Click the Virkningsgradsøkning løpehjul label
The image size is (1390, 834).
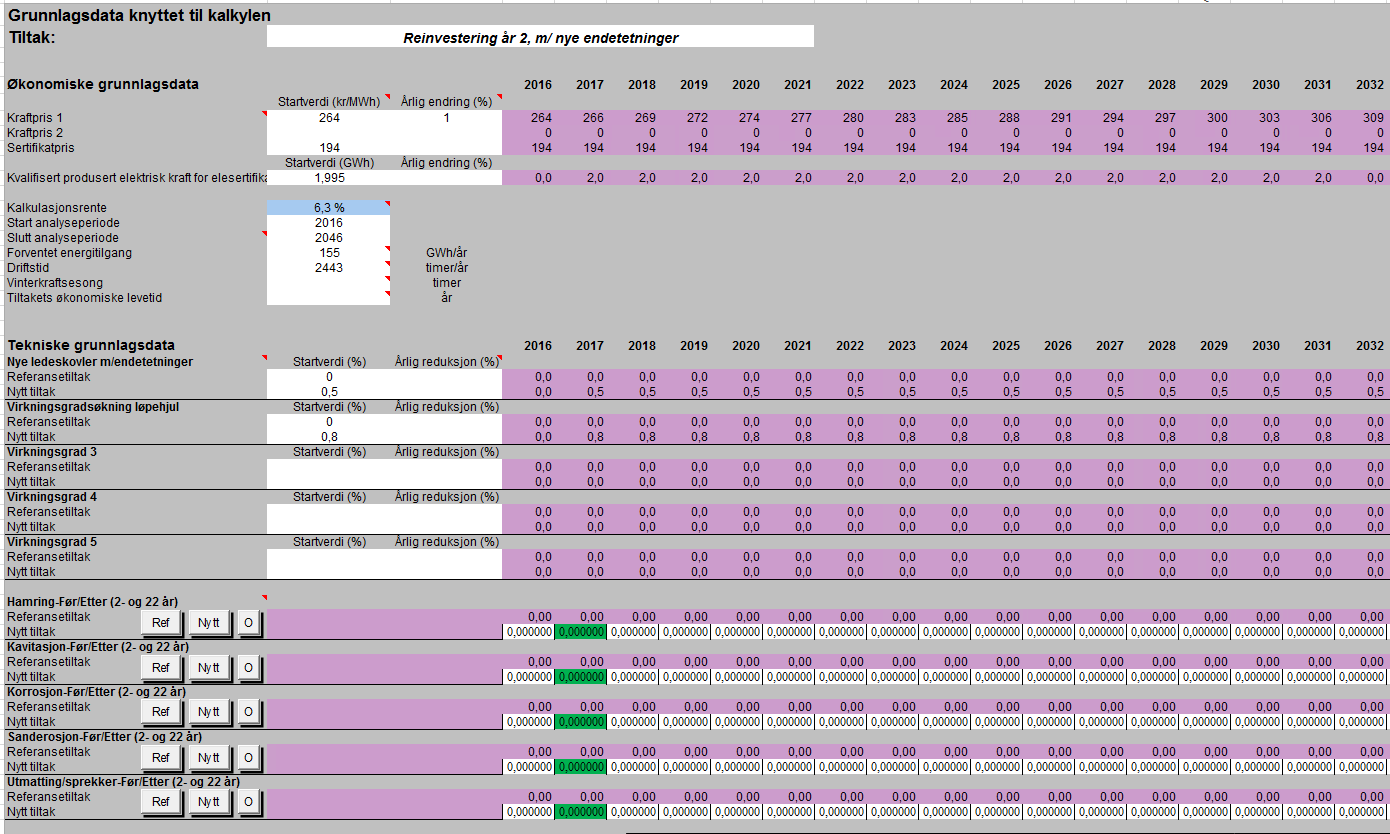point(93,407)
